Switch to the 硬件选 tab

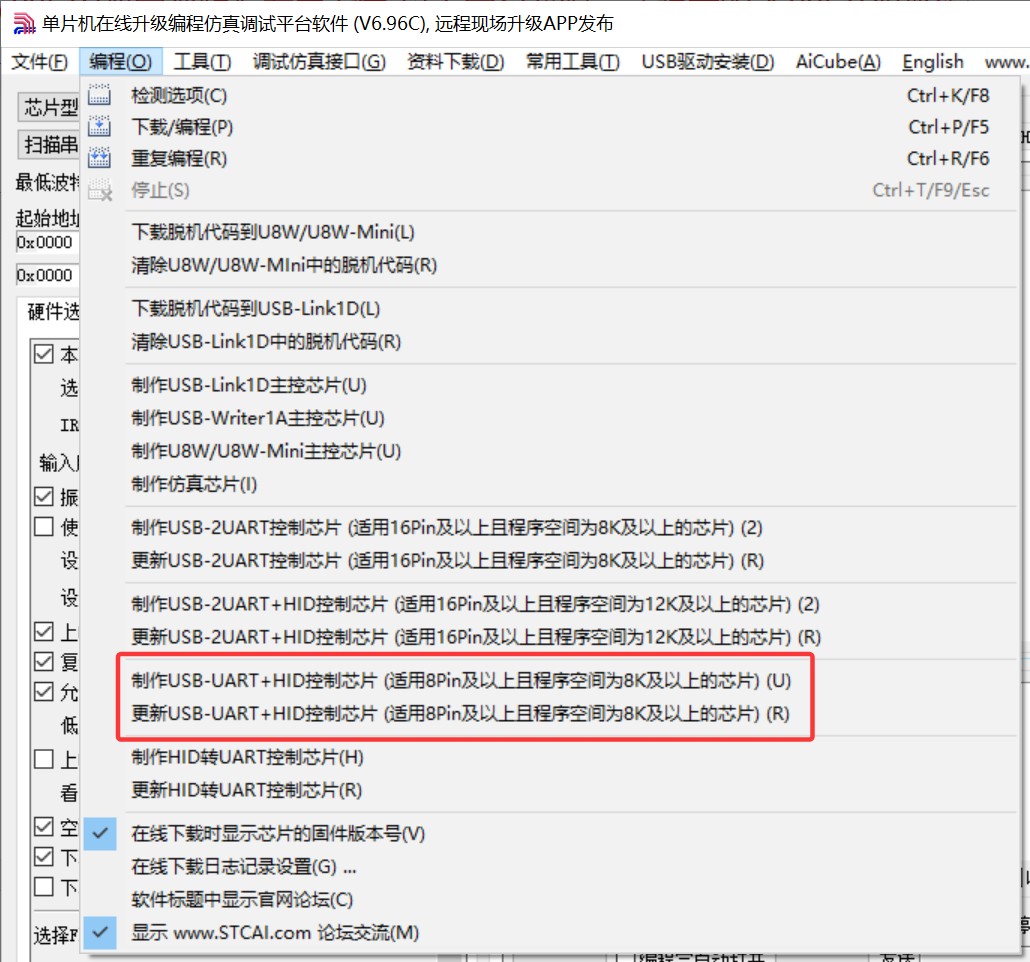click(x=51, y=311)
